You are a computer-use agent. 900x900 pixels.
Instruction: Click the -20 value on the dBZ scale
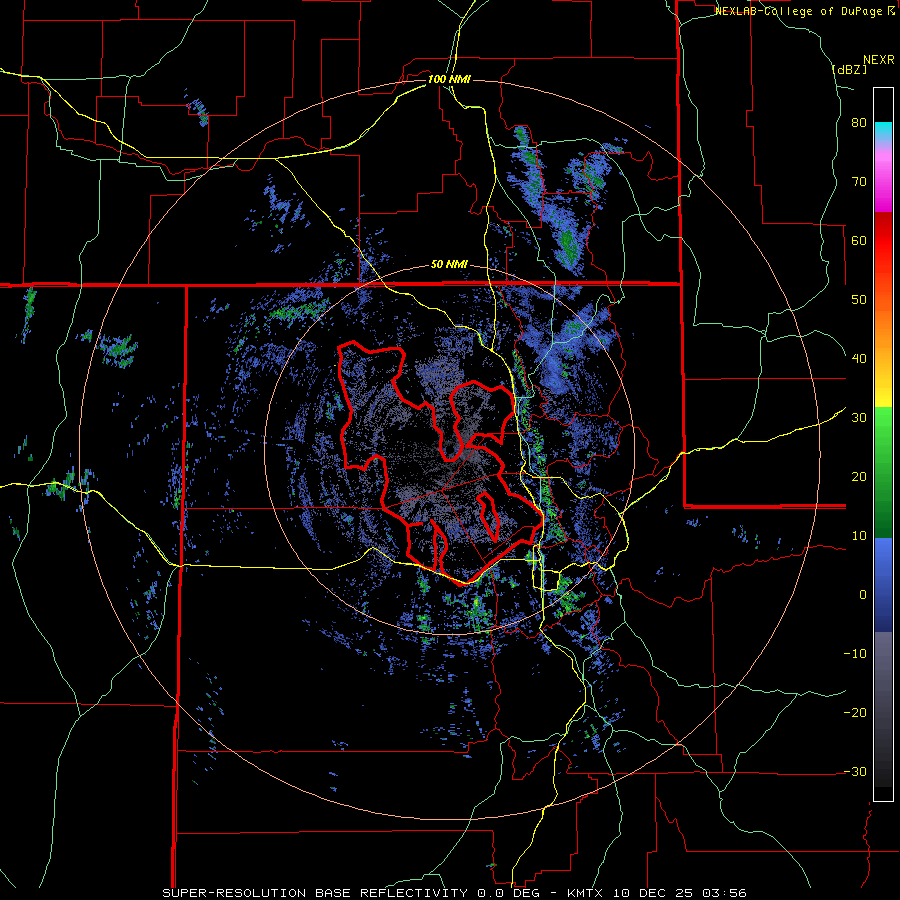click(x=855, y=712)
